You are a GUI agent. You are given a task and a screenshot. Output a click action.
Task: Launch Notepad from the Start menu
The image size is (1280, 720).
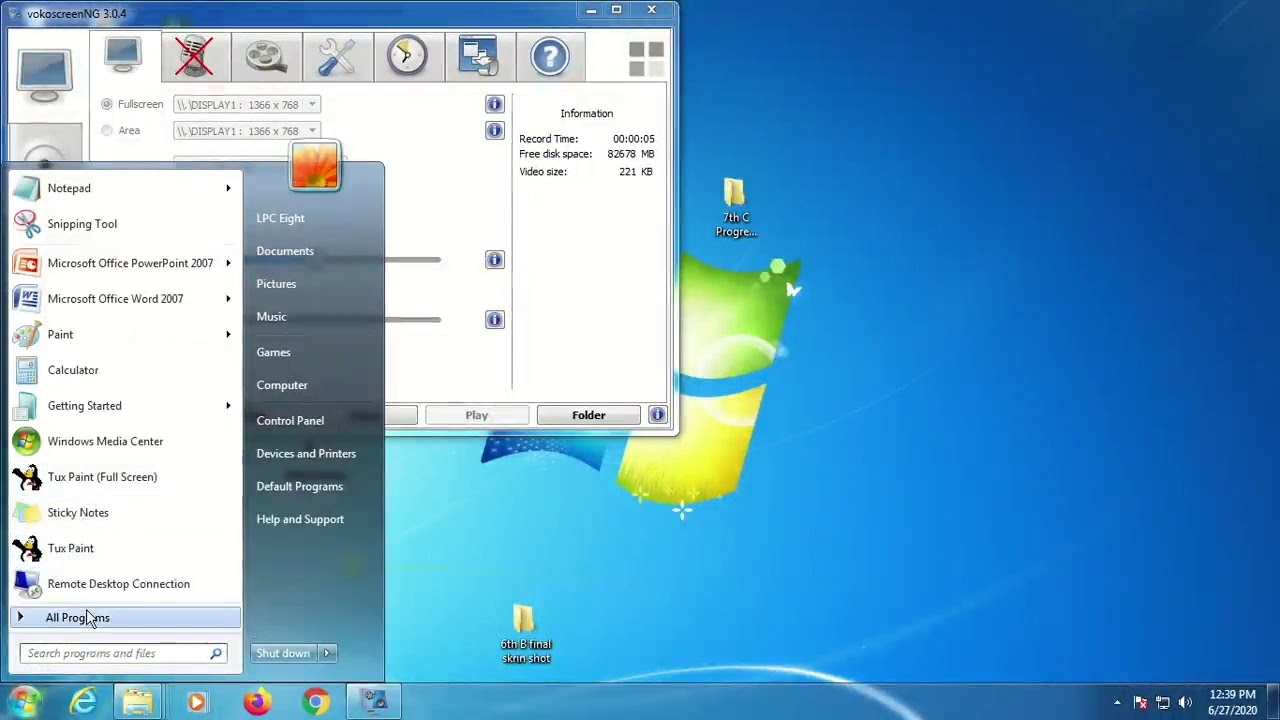pyautogui.click(x=125, y=188)
